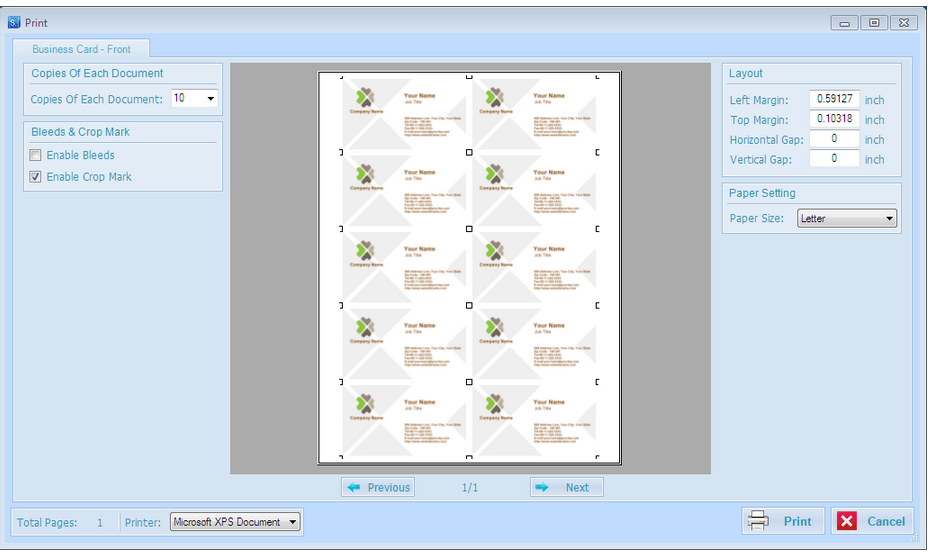The width and height of the screenshot is (932, 552).
Task: Click the Layout group heading
Action: 745,73
